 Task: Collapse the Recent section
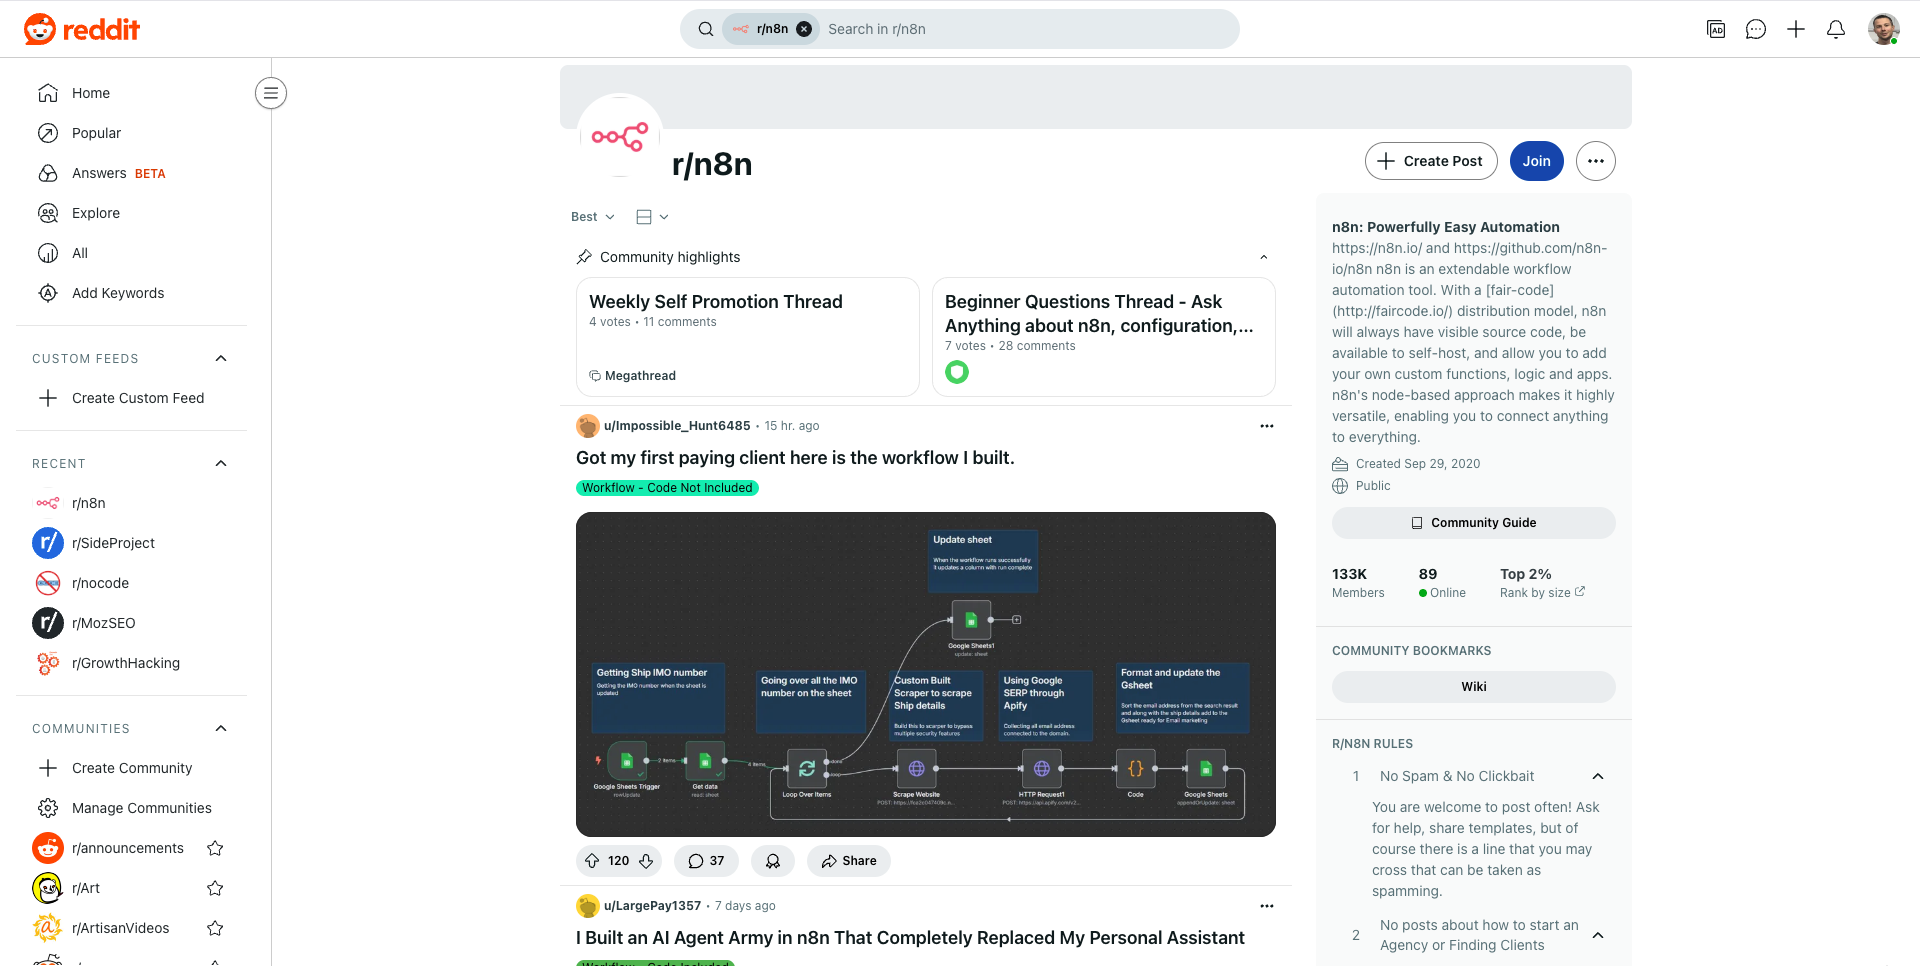(221, 464)
